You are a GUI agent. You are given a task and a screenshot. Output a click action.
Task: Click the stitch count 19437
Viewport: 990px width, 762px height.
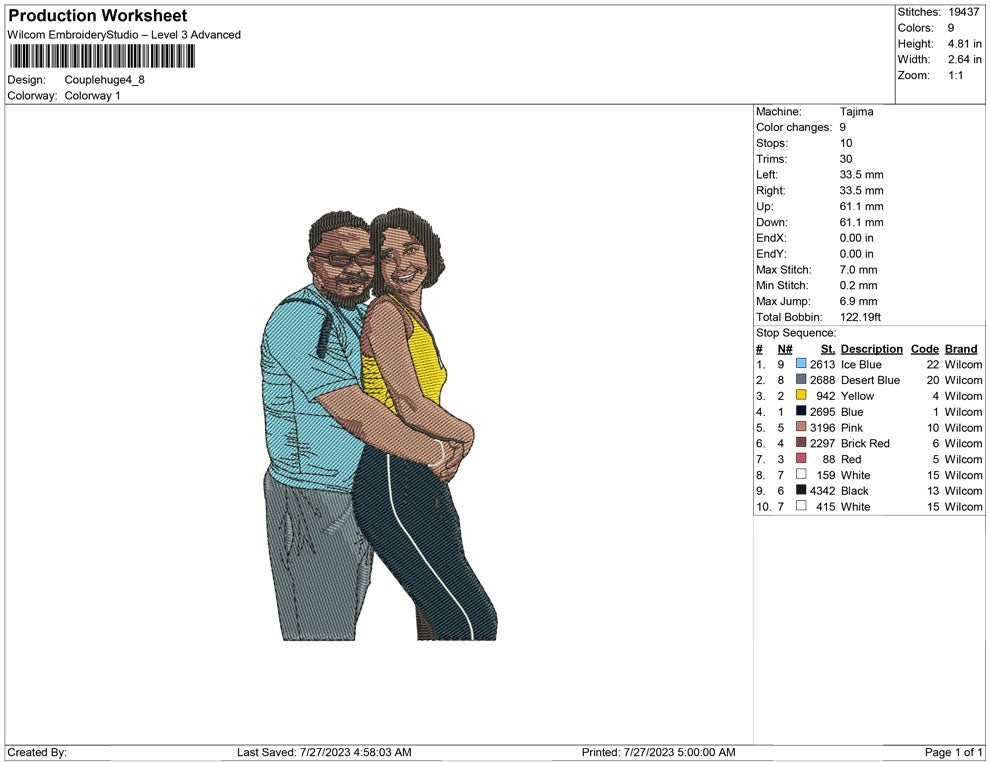pos(963,12)
